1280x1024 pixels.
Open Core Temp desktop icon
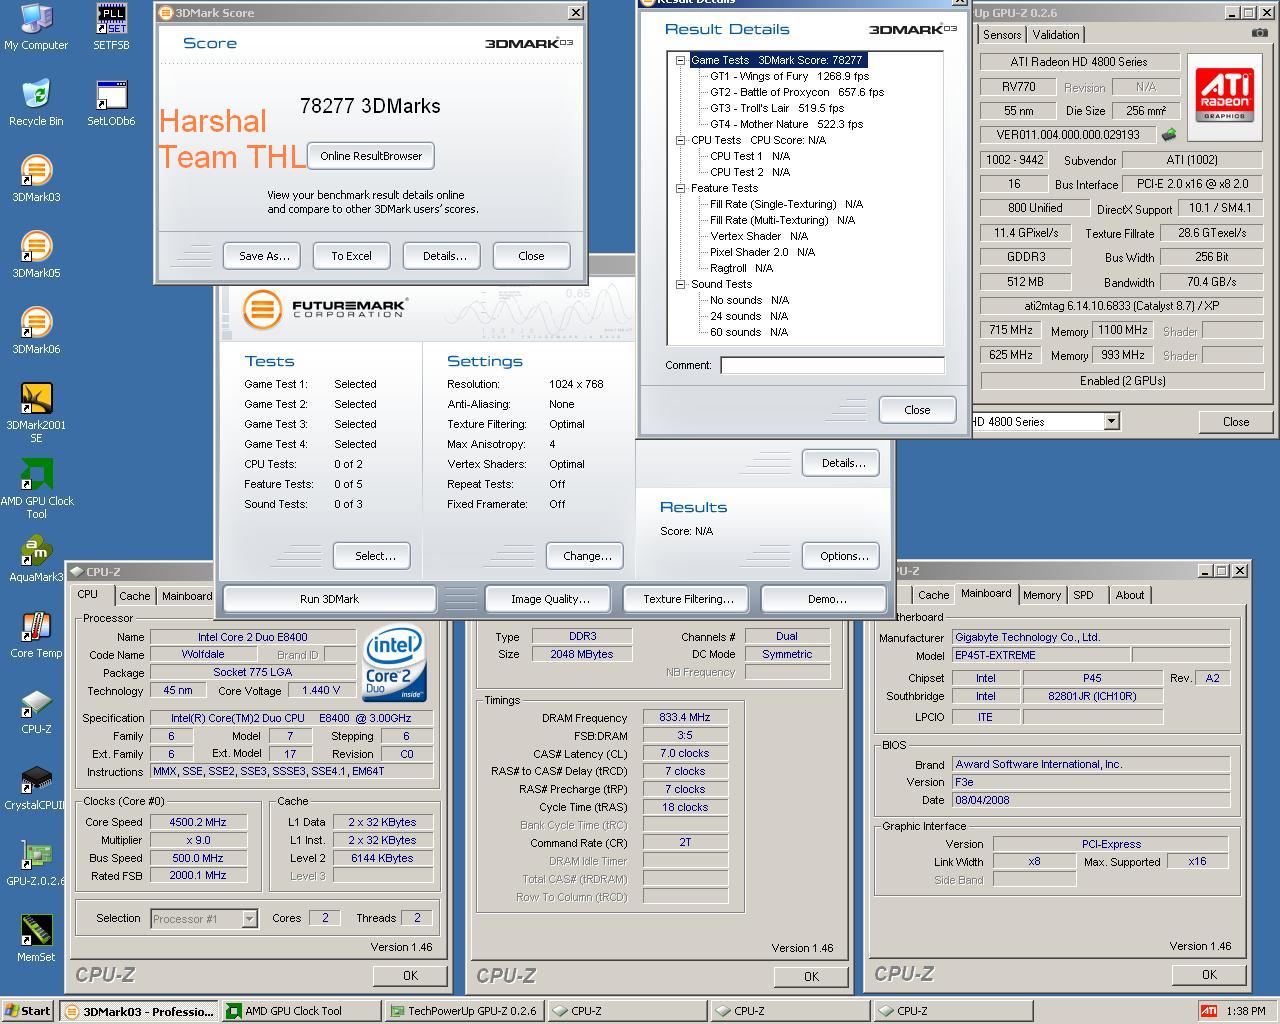point(36,635)
